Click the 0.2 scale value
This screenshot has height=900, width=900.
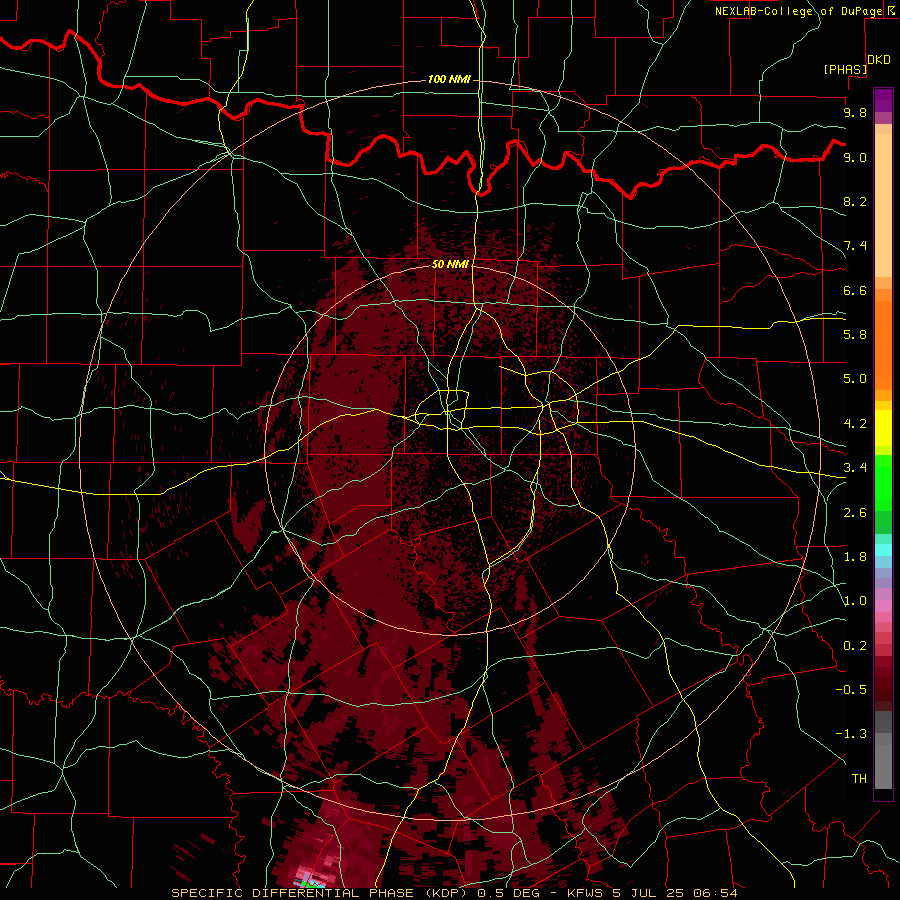point(855,646)
